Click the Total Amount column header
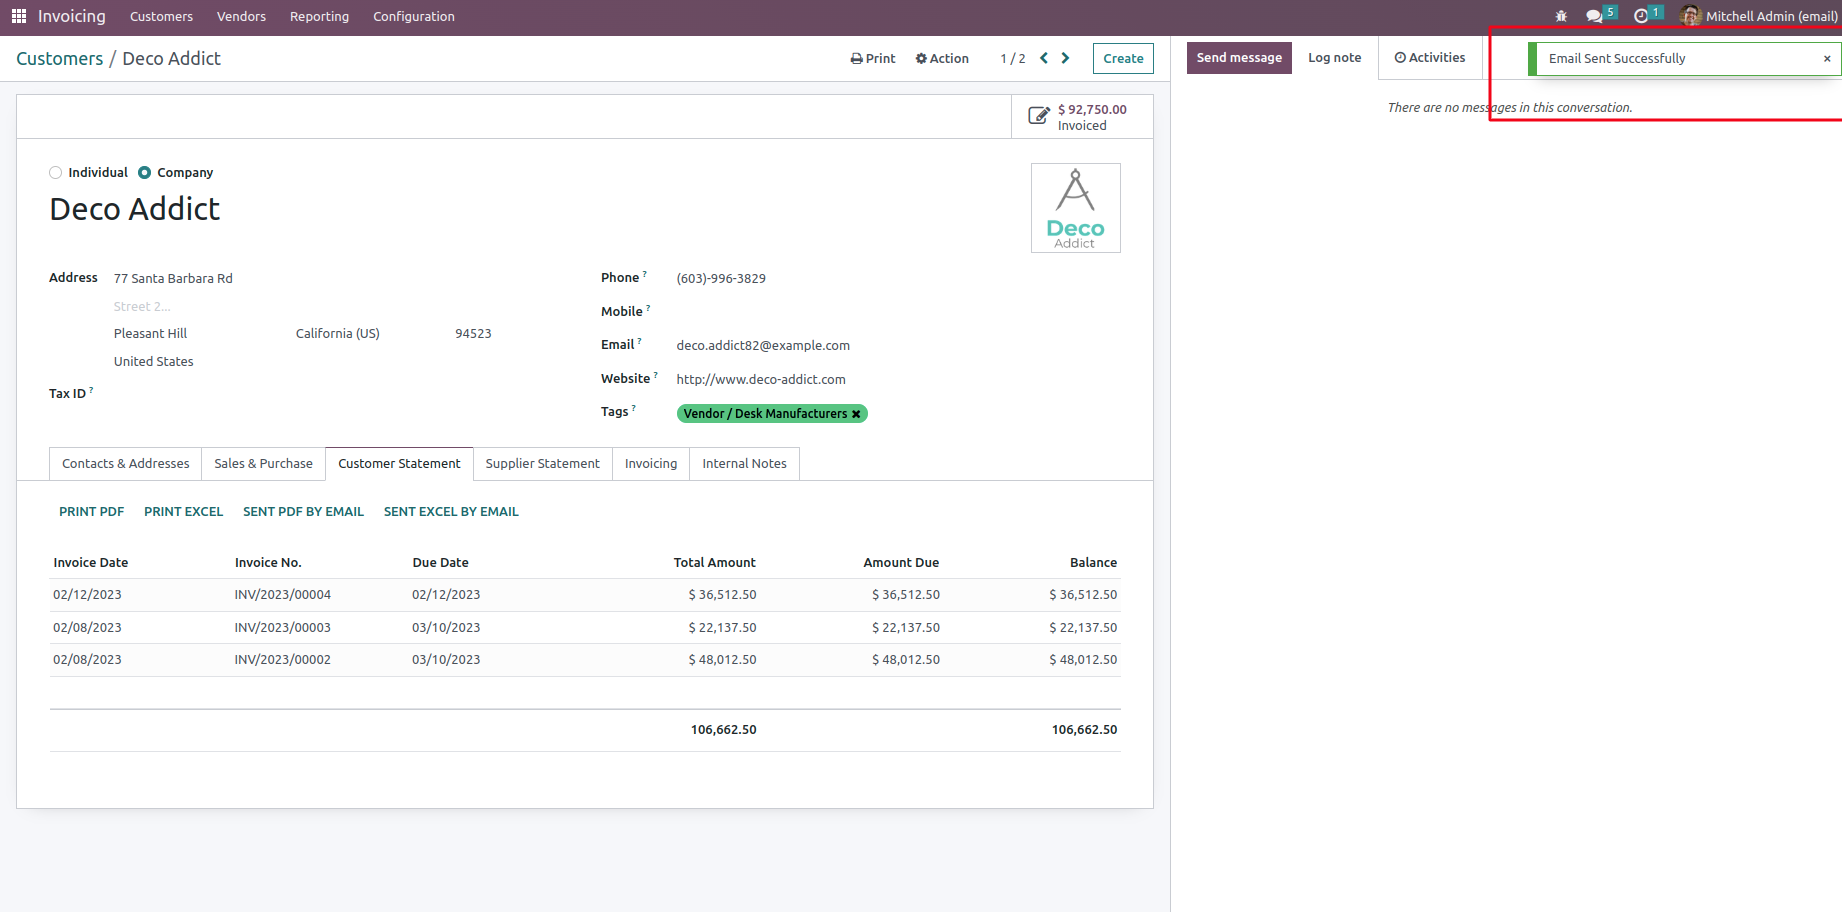Image resolution: width=1842 pixels, height=912 pixels. coord(715,563)
